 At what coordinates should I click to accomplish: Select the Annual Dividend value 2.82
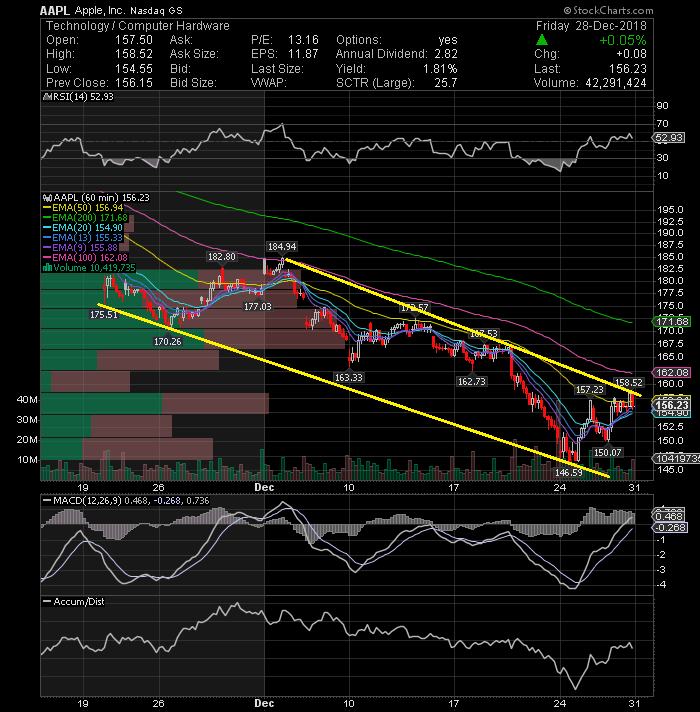[446, 54]
